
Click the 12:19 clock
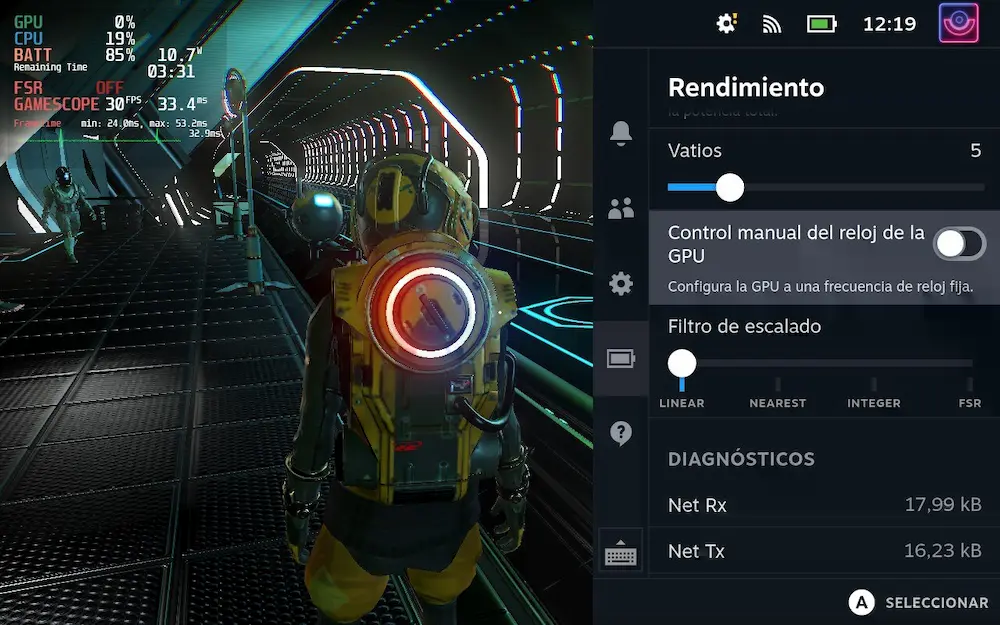(889, 24)
